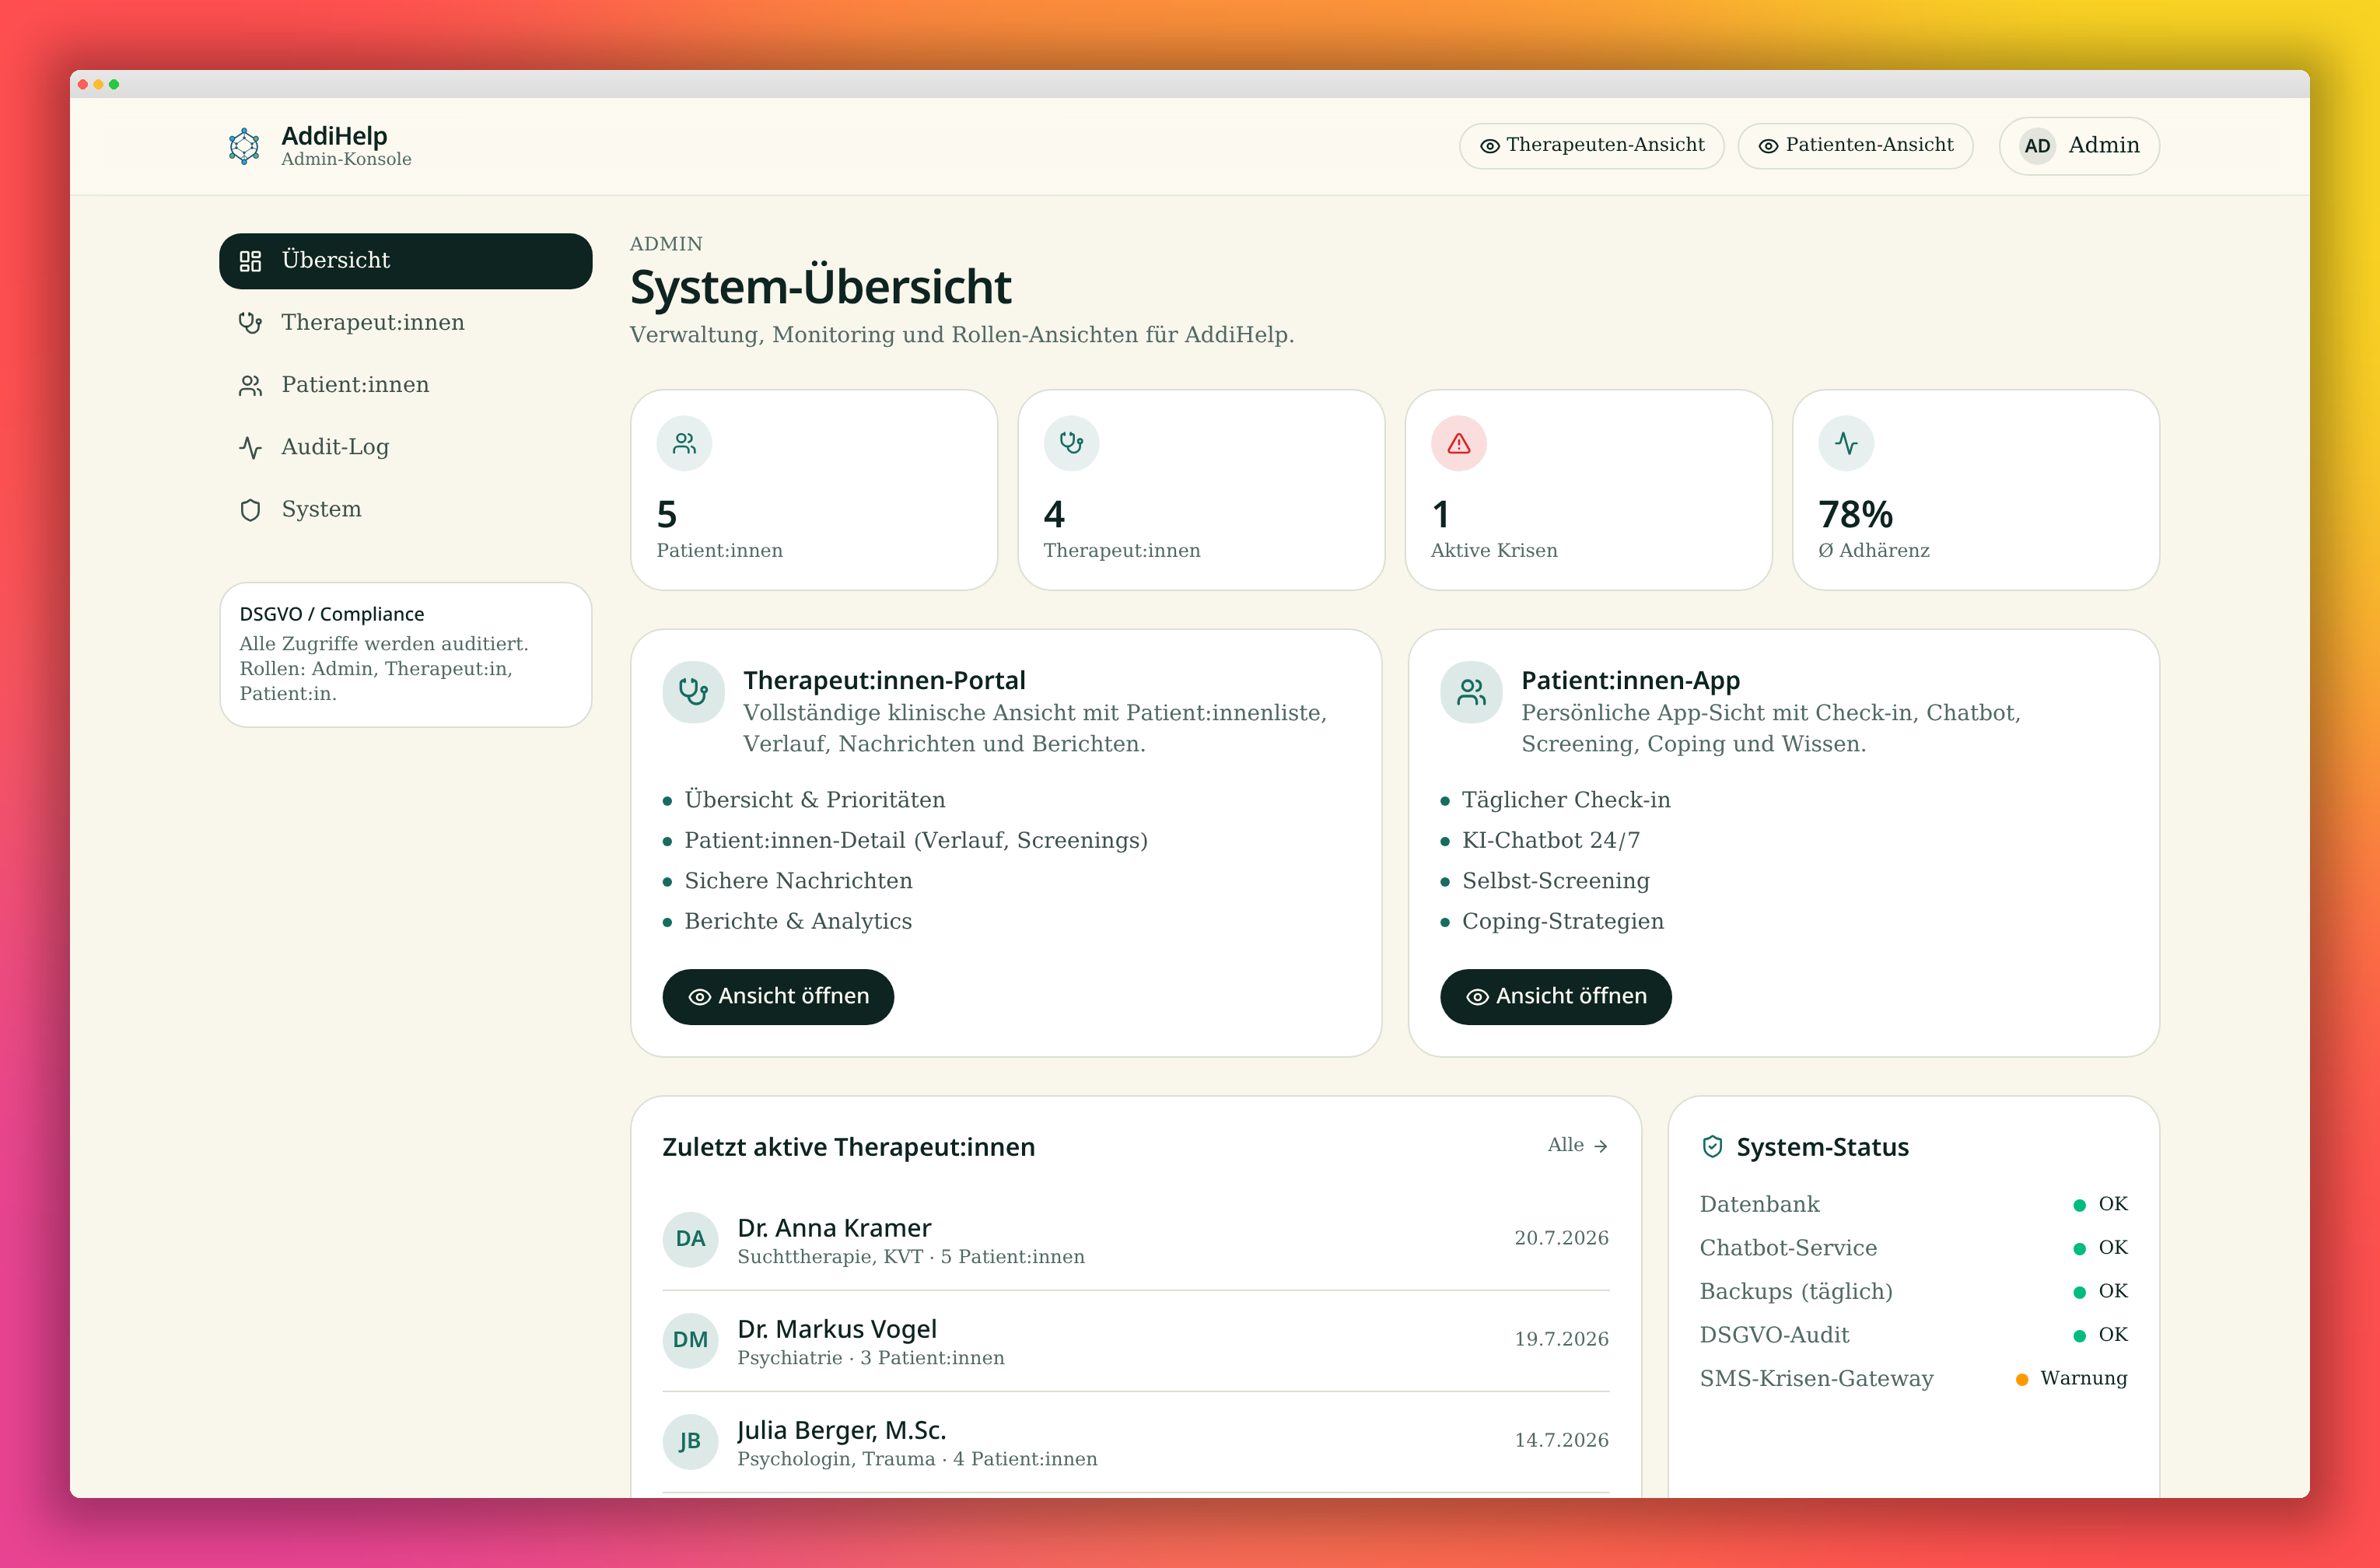Click the red warning triangle on Aktive Krisen card

pyautogui.click(x=1459, y=443)
